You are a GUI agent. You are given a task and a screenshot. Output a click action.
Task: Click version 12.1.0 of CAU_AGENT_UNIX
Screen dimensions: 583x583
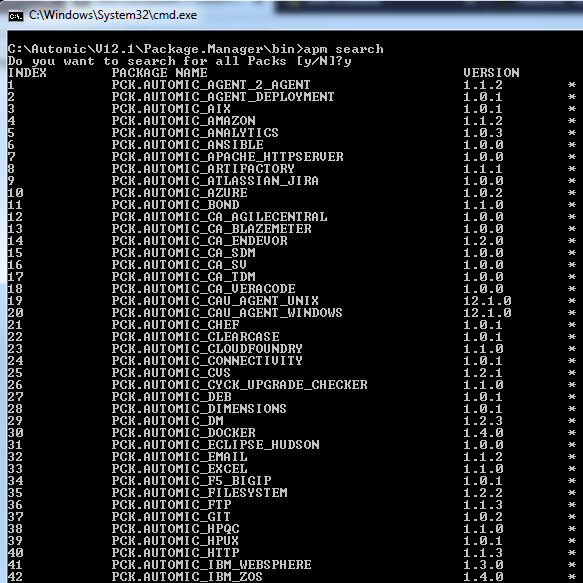[487, 301]
